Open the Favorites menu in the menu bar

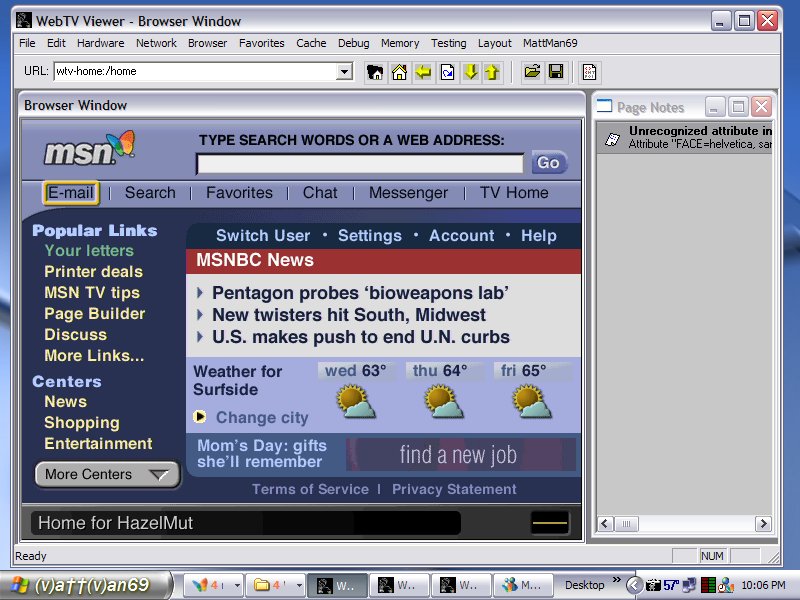262,43
